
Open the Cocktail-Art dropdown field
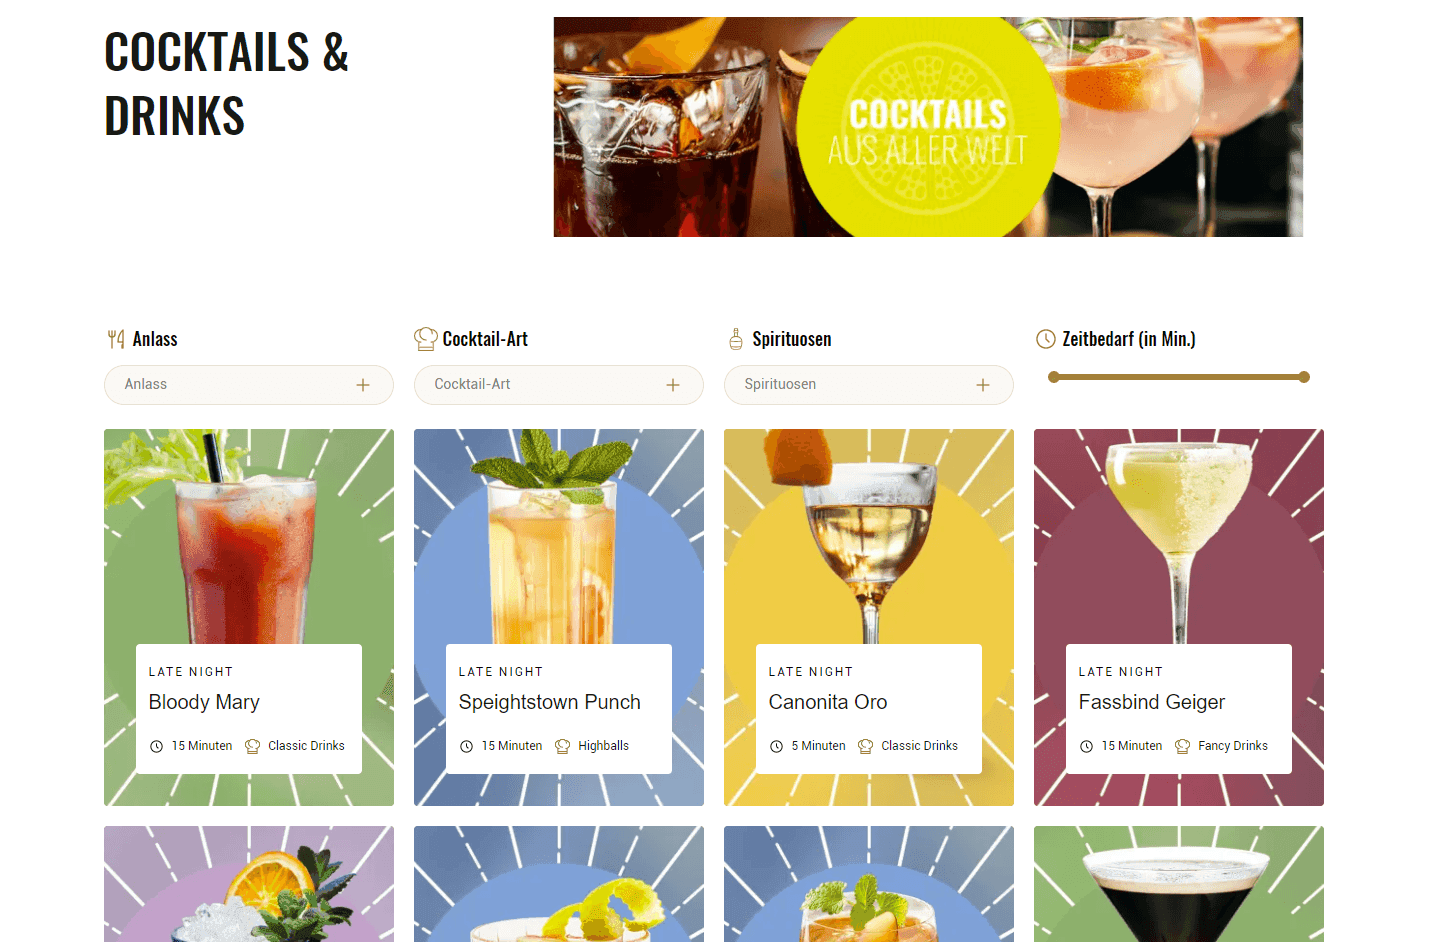click(559, 385)
